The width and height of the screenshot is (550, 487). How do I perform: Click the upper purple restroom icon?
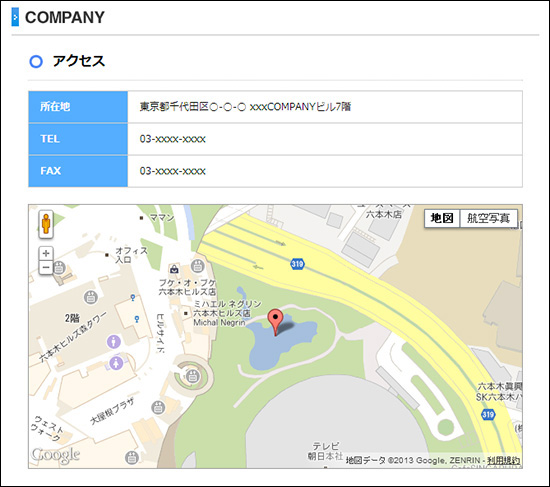pos(114,341)
